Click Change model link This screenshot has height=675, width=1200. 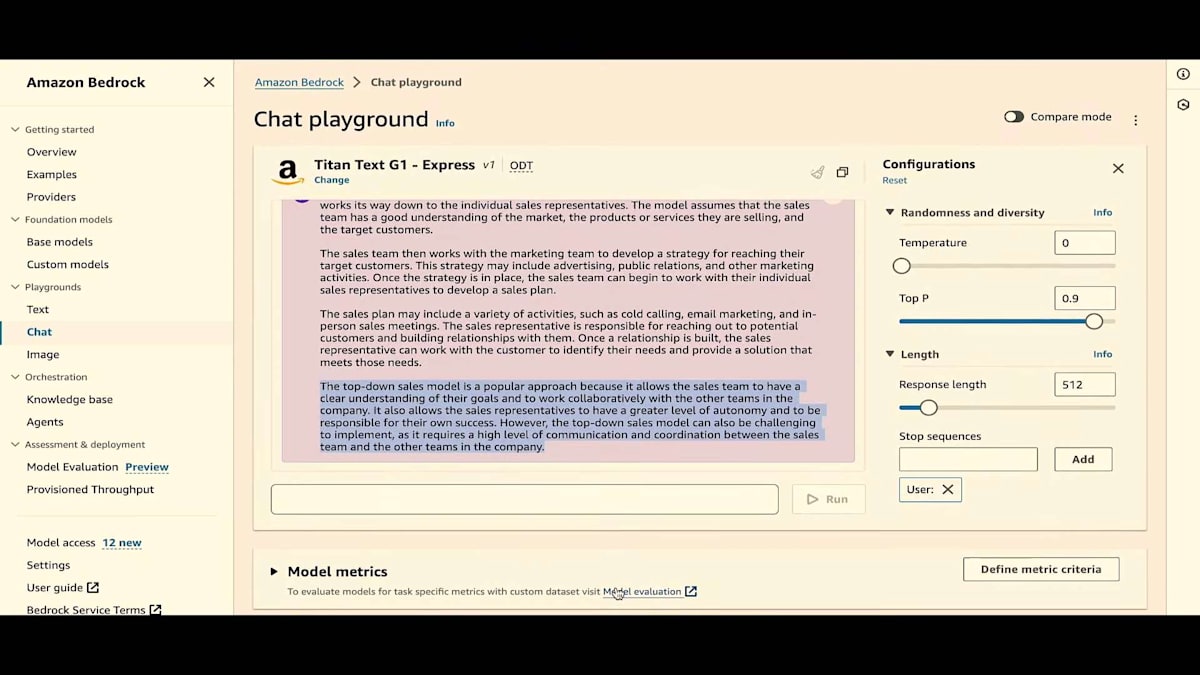click(332, 180)
